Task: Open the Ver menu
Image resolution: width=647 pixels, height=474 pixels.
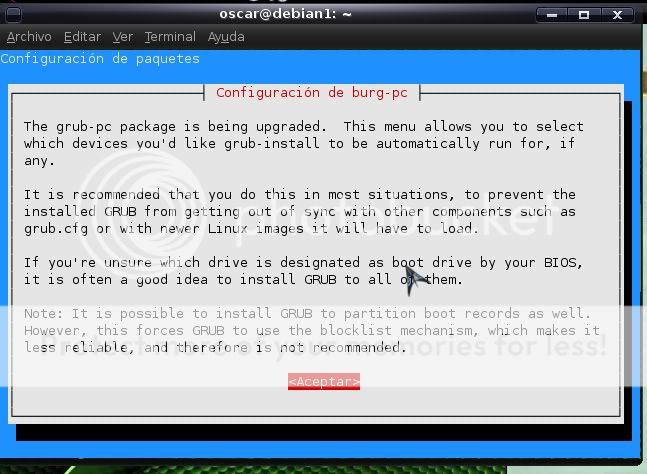Action: click(x=123, y=37)
